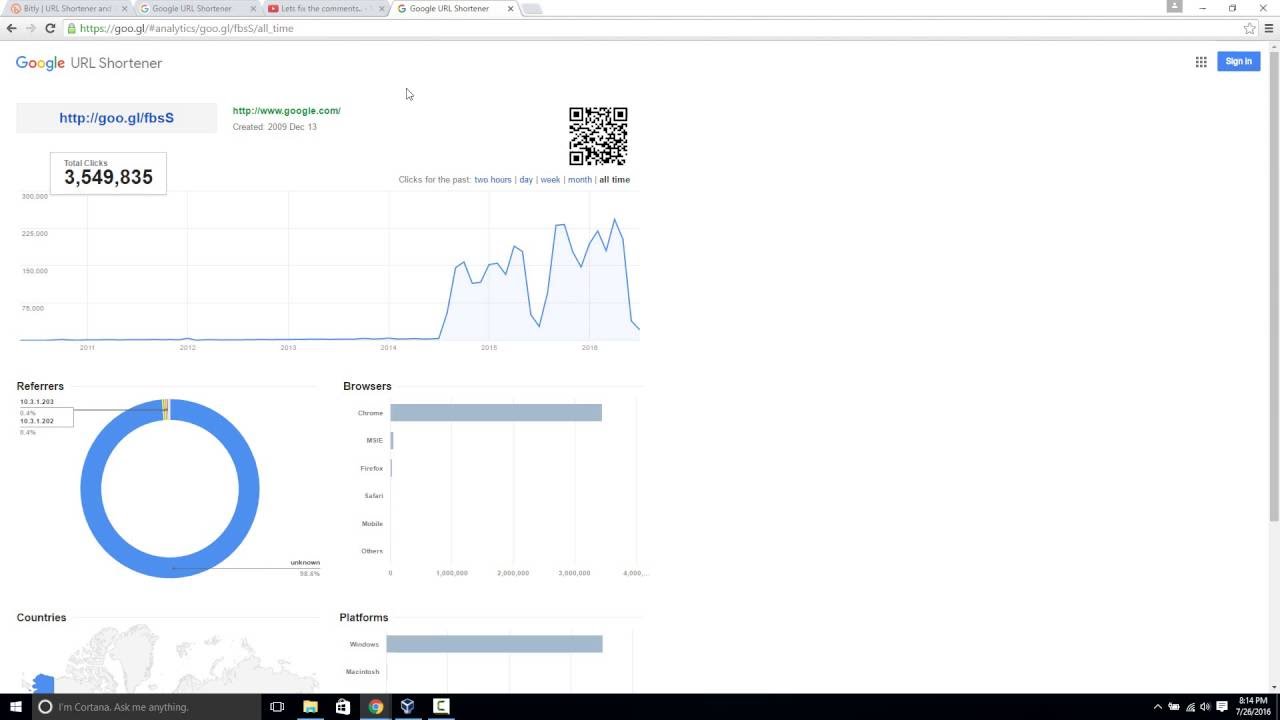The image size is (1280, 720).
Task: Click the address bar URL field
Action: [x=650, y=28]
